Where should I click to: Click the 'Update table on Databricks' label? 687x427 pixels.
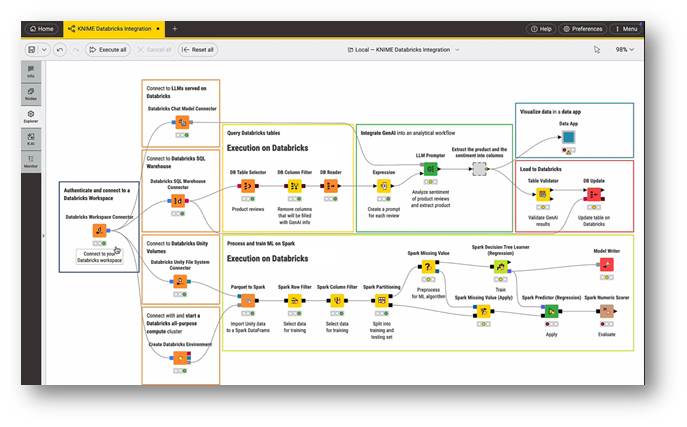[x=594, y=221]
